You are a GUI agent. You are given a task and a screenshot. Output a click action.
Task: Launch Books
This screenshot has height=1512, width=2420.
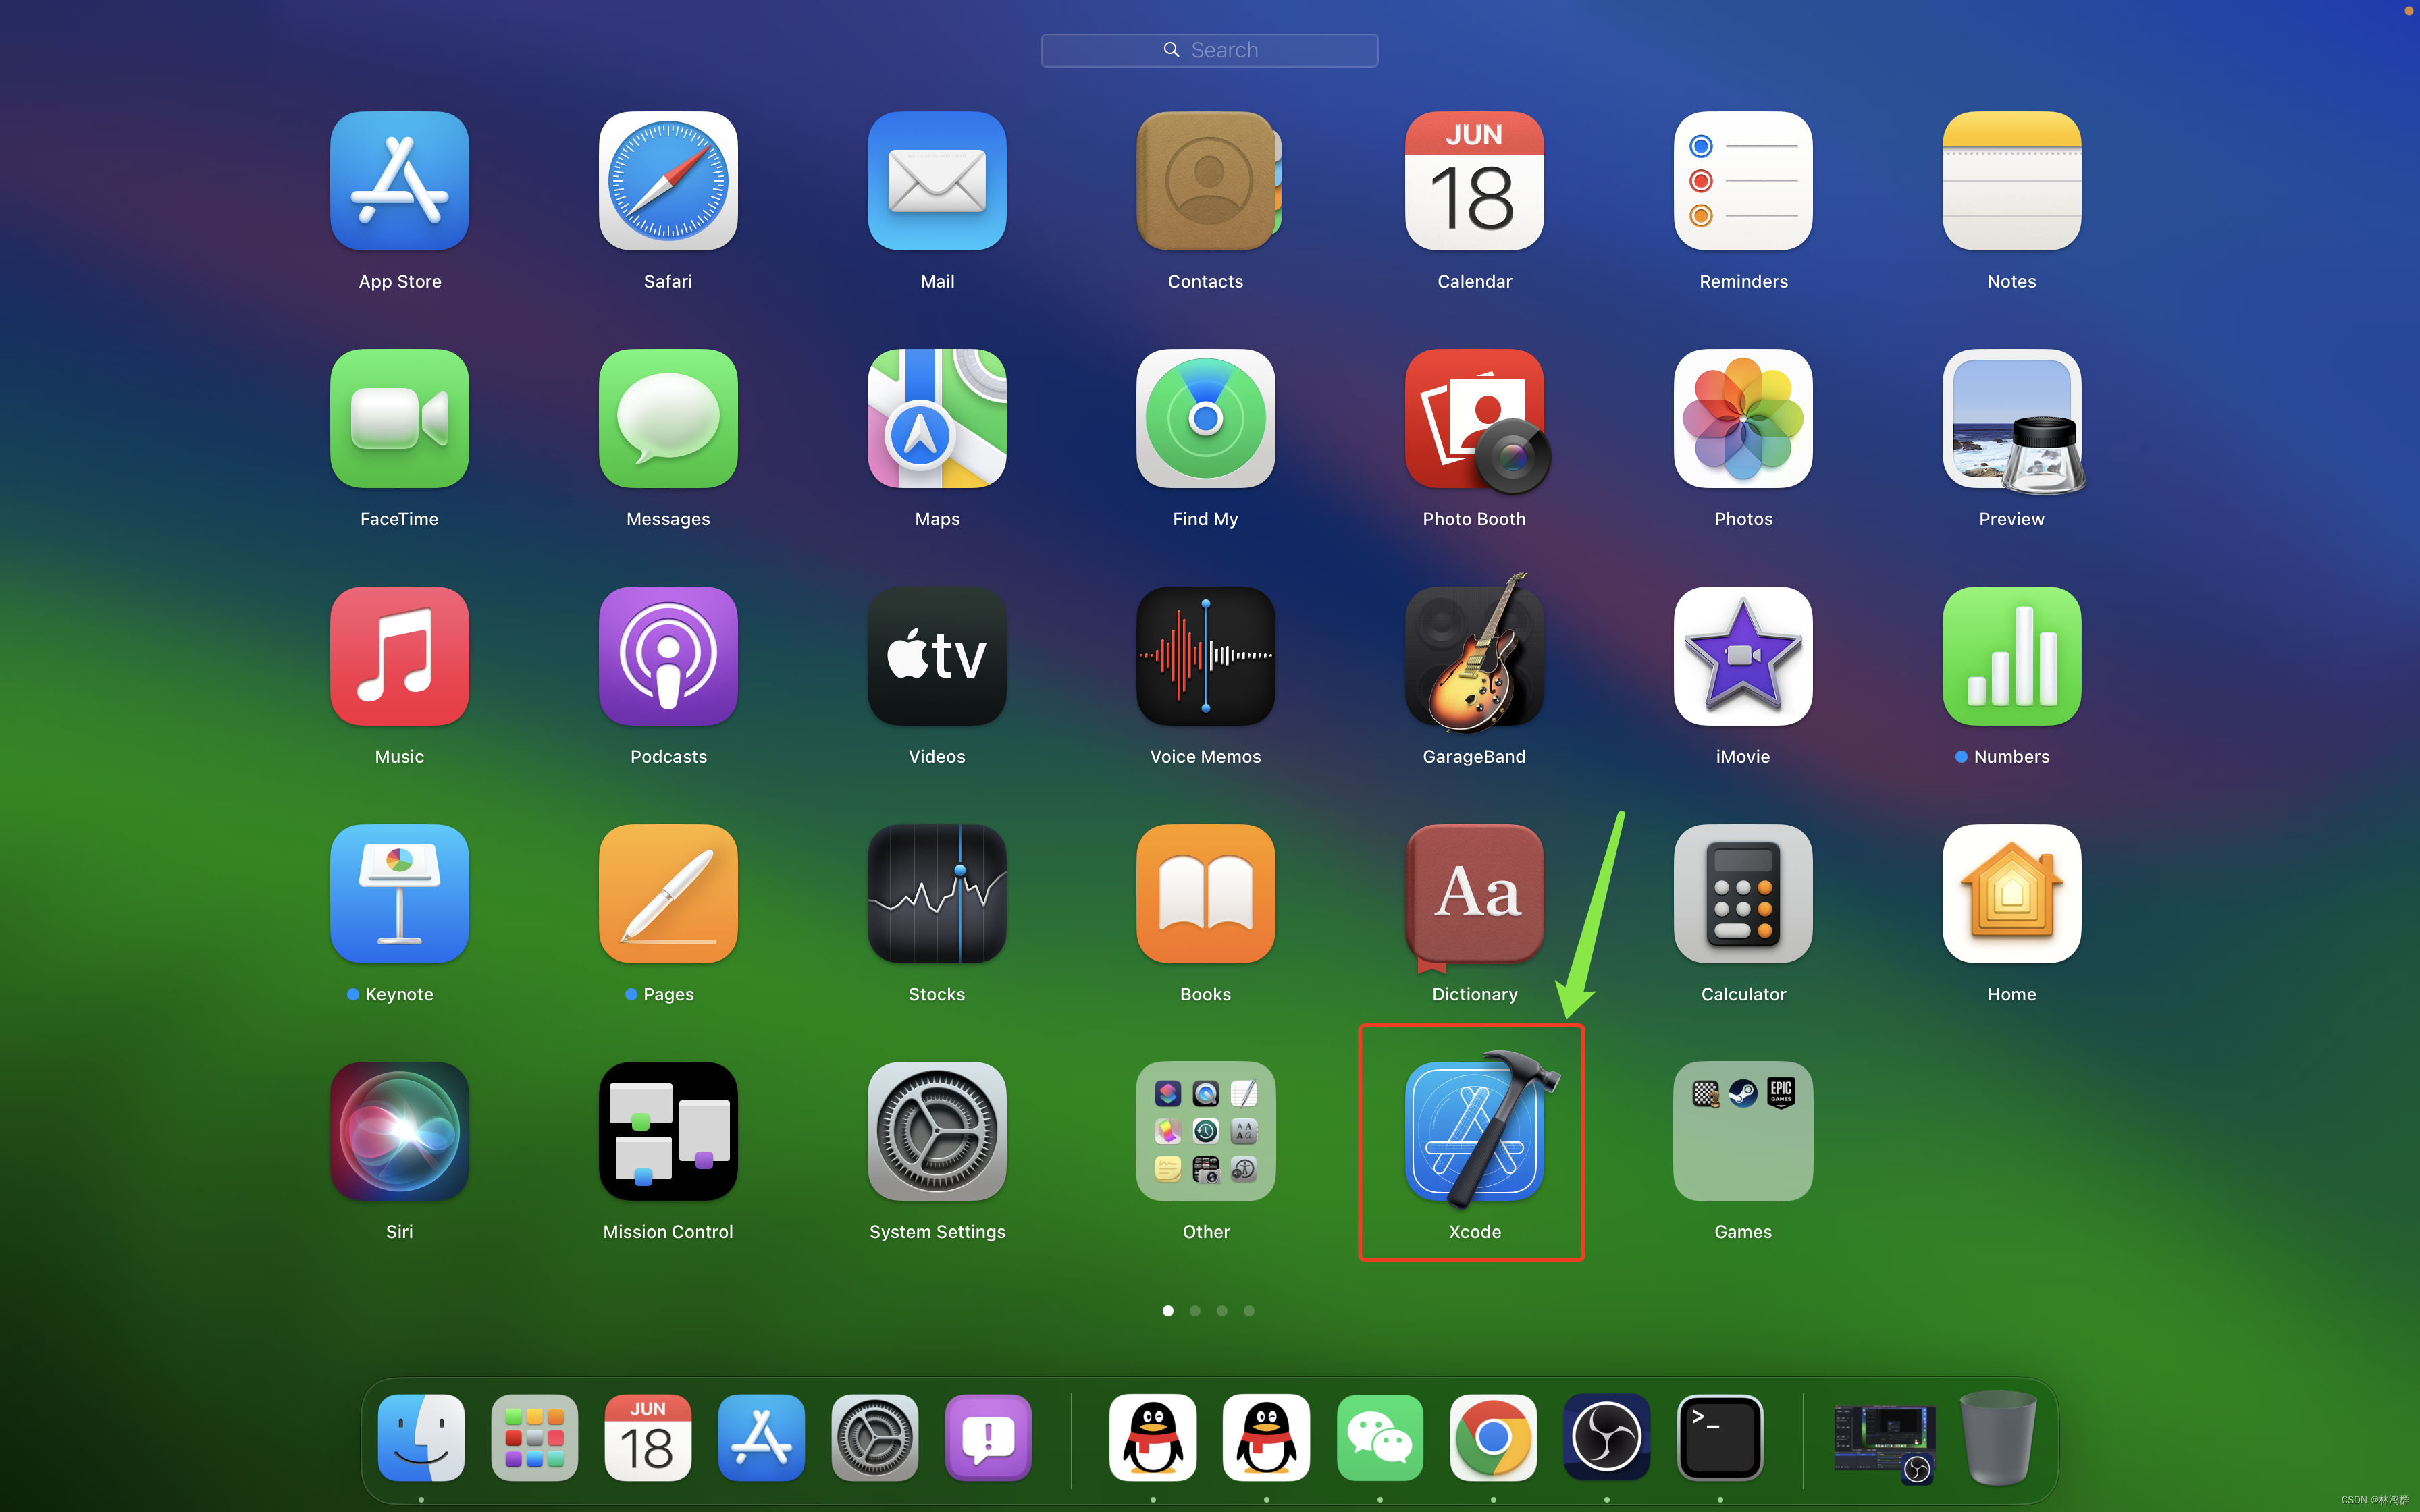[1205, 893]
